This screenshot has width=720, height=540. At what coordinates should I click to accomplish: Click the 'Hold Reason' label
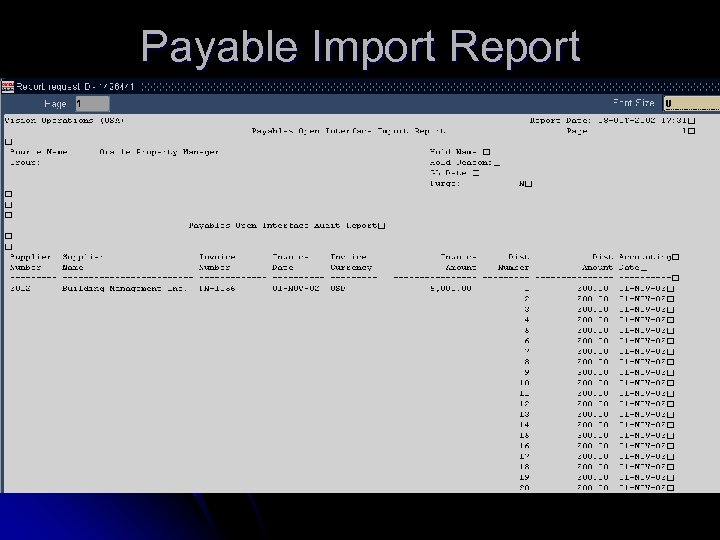[461, 163]
